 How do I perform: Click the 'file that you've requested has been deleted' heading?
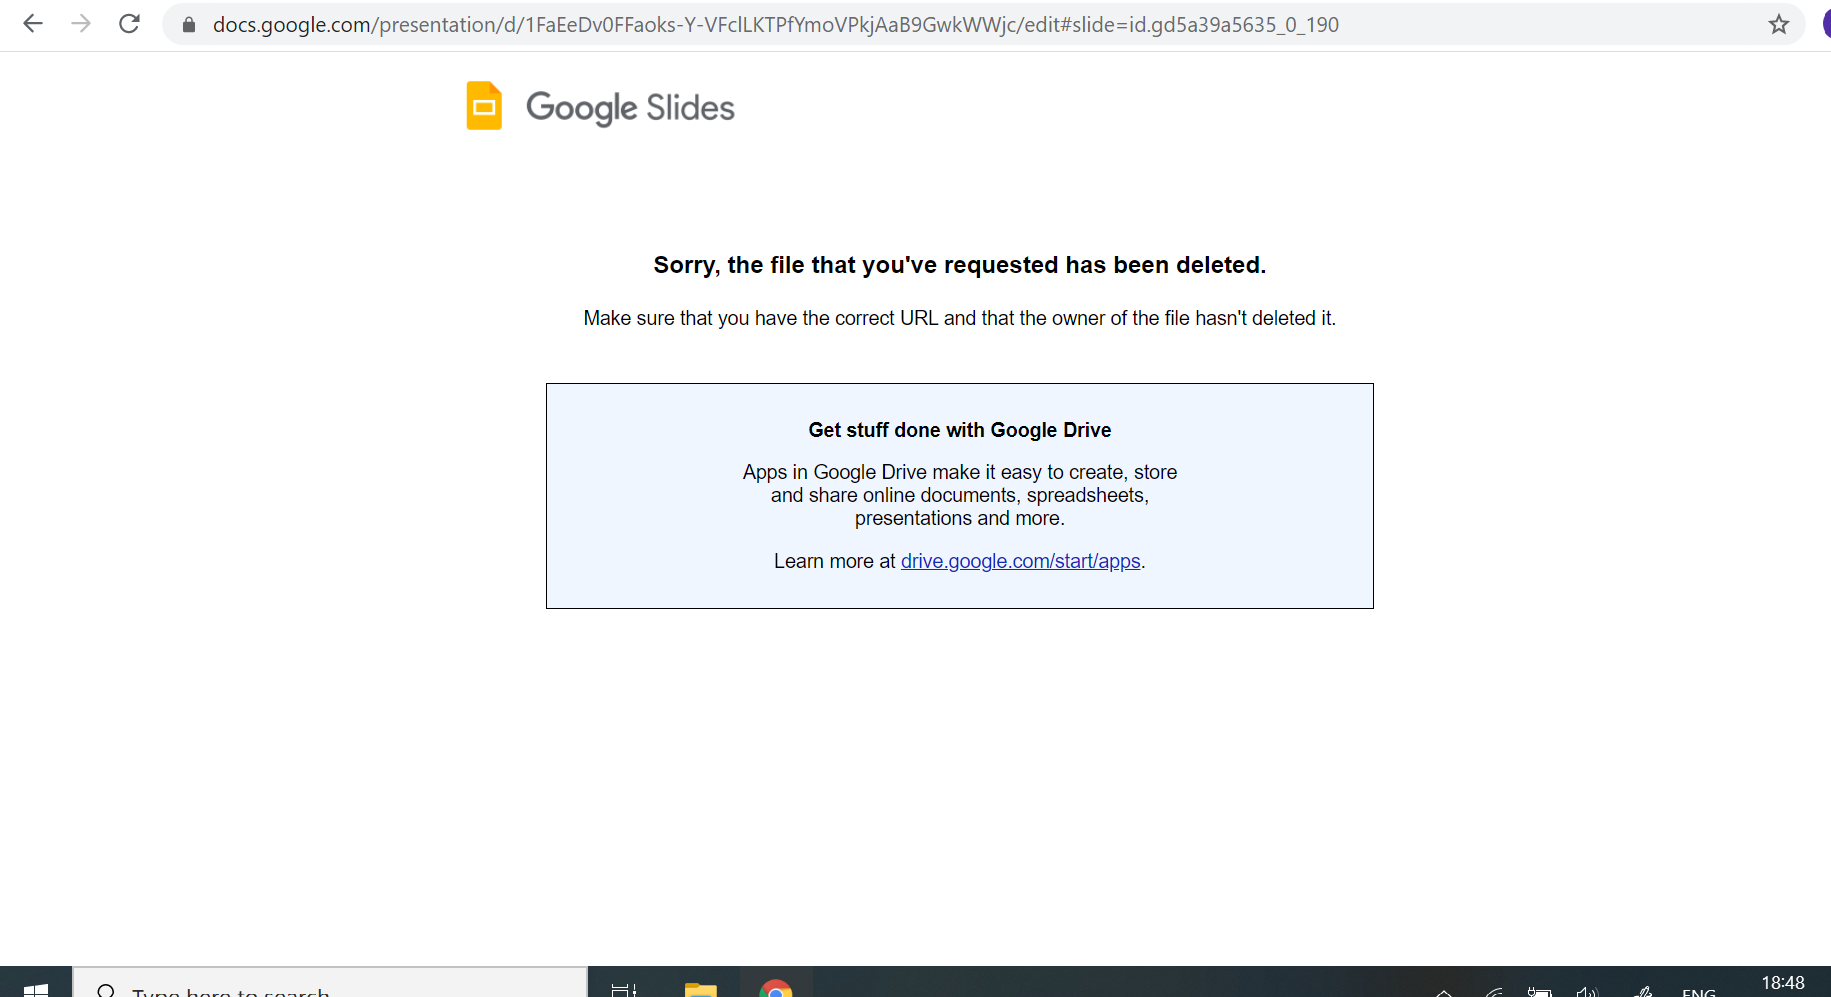[959, 265]
